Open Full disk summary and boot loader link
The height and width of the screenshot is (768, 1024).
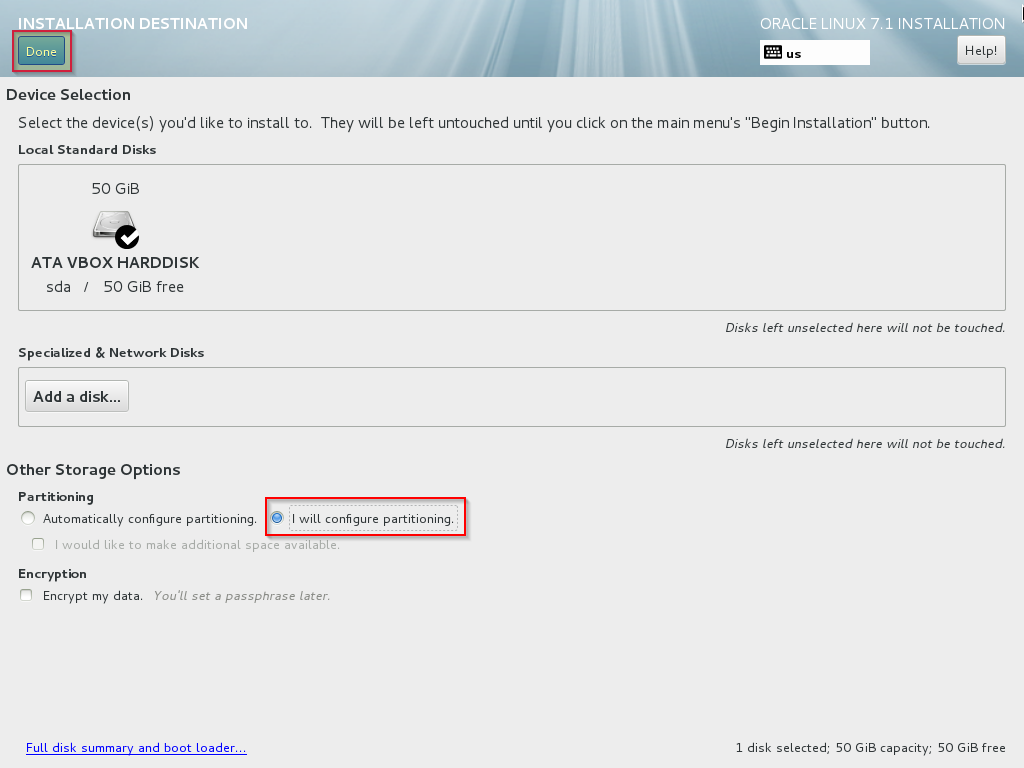click(x=136, y=748)
